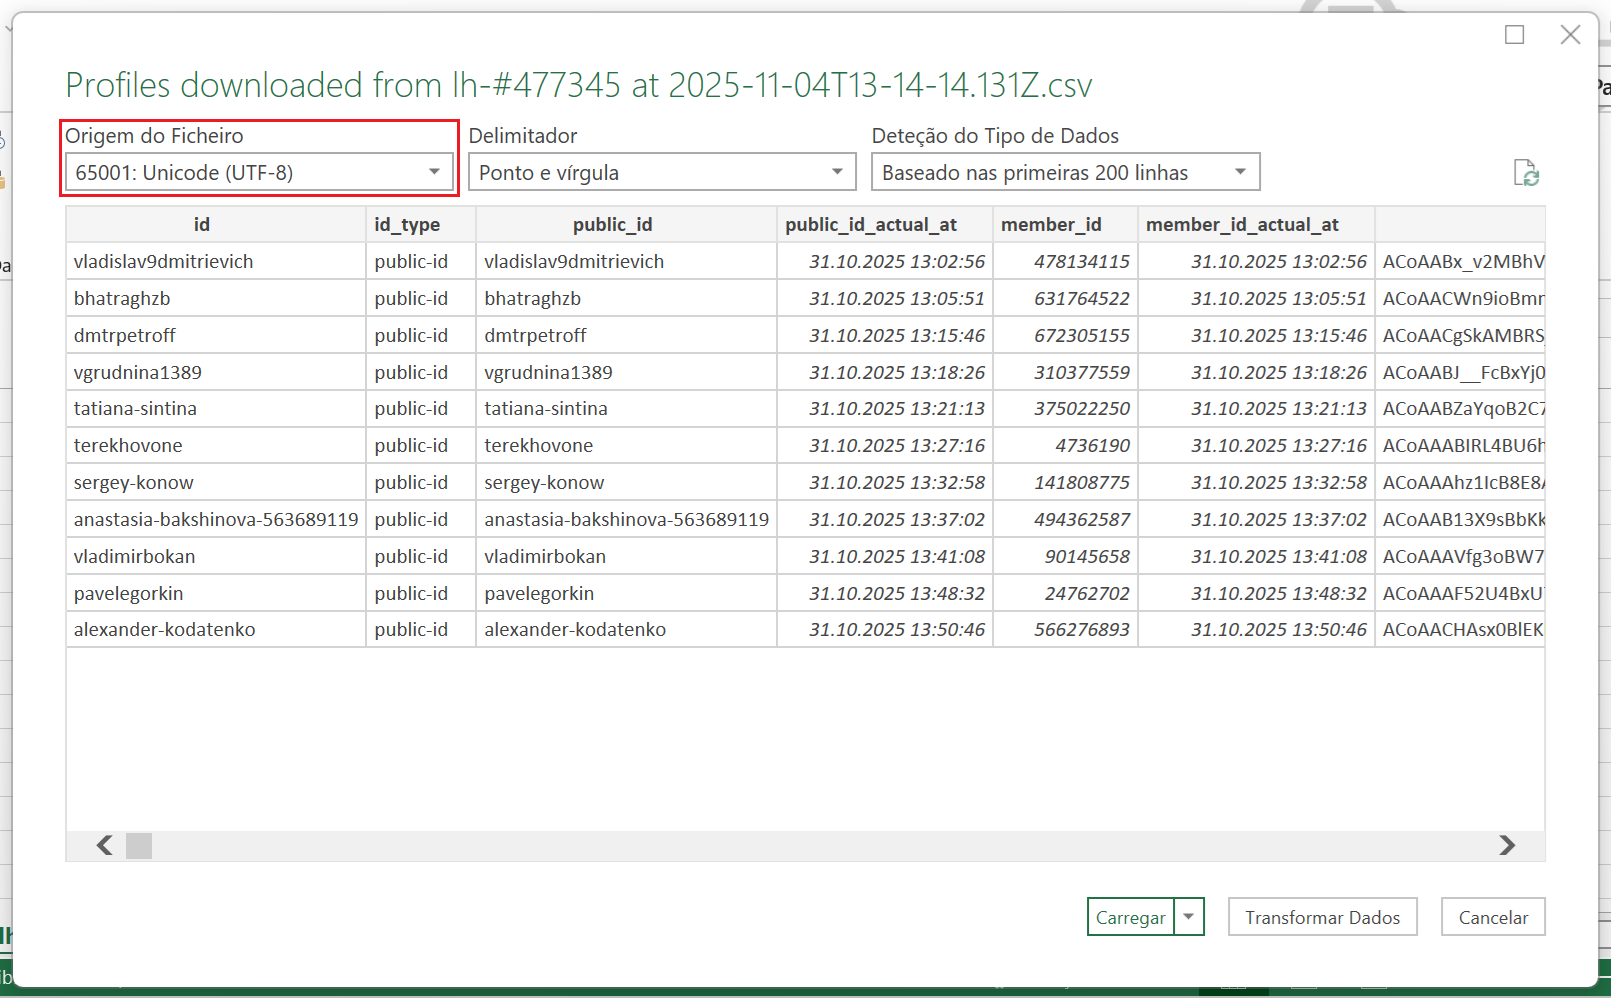This screenshot has height=998, width=1611.
Task: Close the CSV import dialog
Action: [x=1570, y=35]
